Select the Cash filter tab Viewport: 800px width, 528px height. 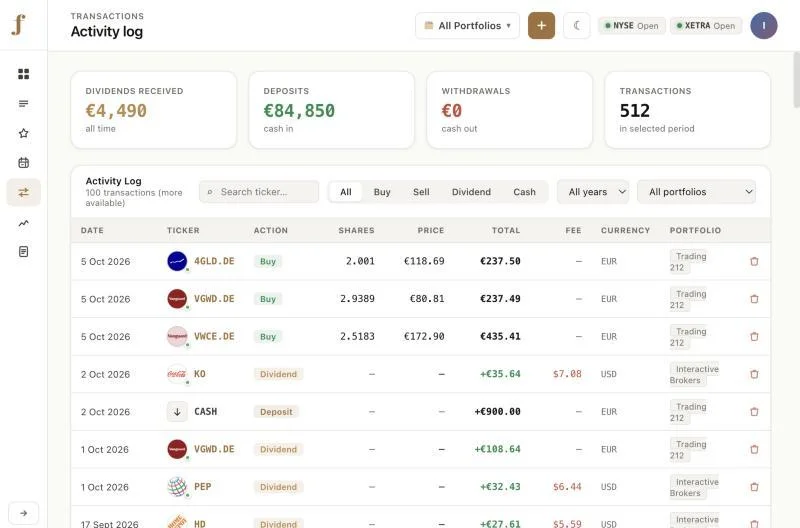point(524,192)
